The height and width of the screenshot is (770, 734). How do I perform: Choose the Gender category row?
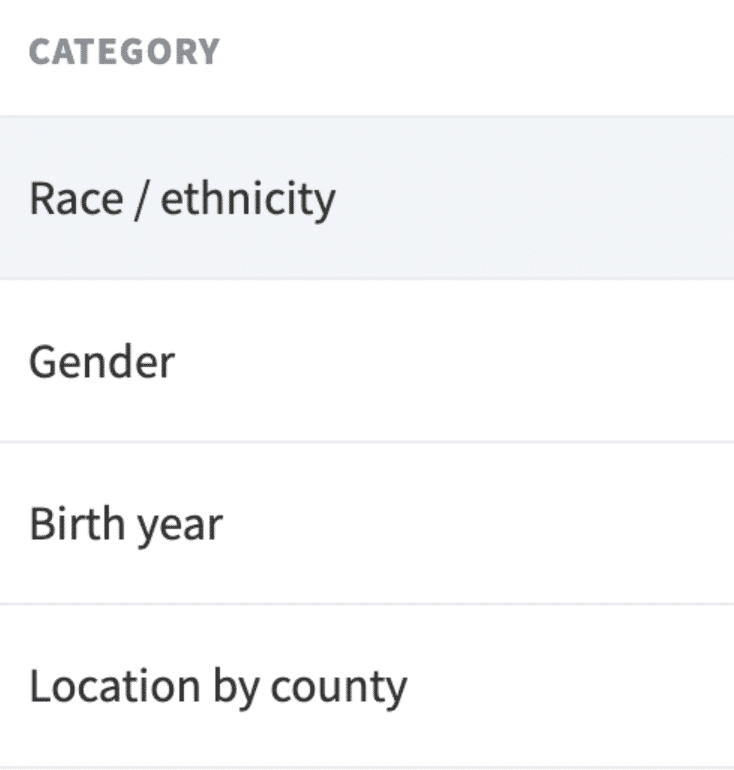click(367, 361)
